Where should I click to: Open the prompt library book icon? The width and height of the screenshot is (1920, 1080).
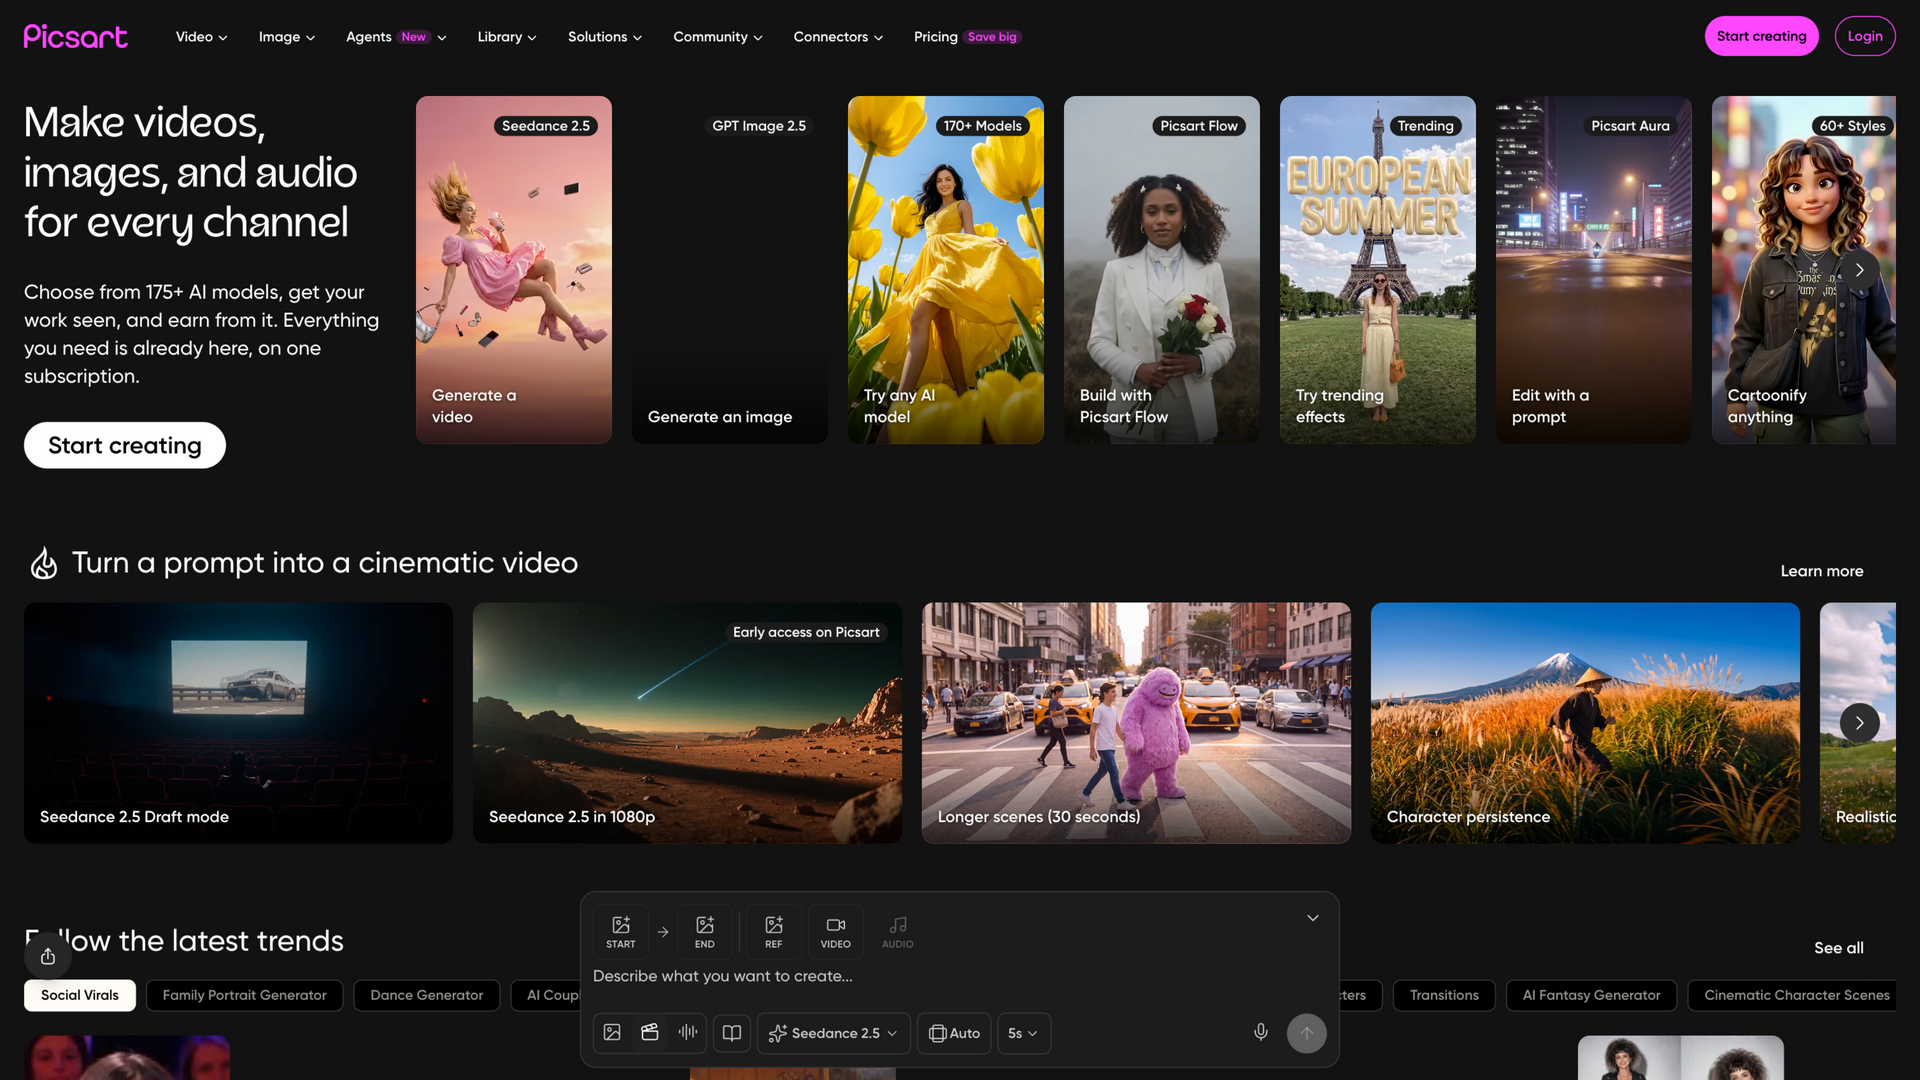pyautogui.click(x=732, y=1033)
